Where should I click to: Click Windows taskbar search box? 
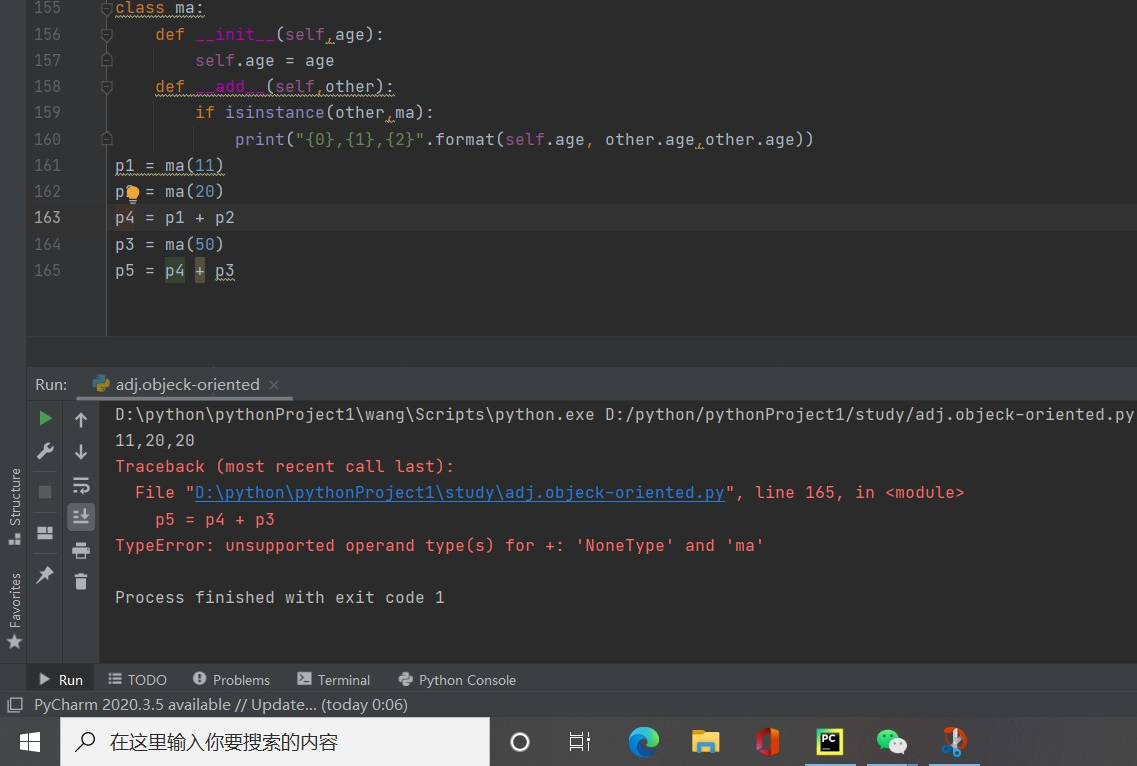(275, 741)
